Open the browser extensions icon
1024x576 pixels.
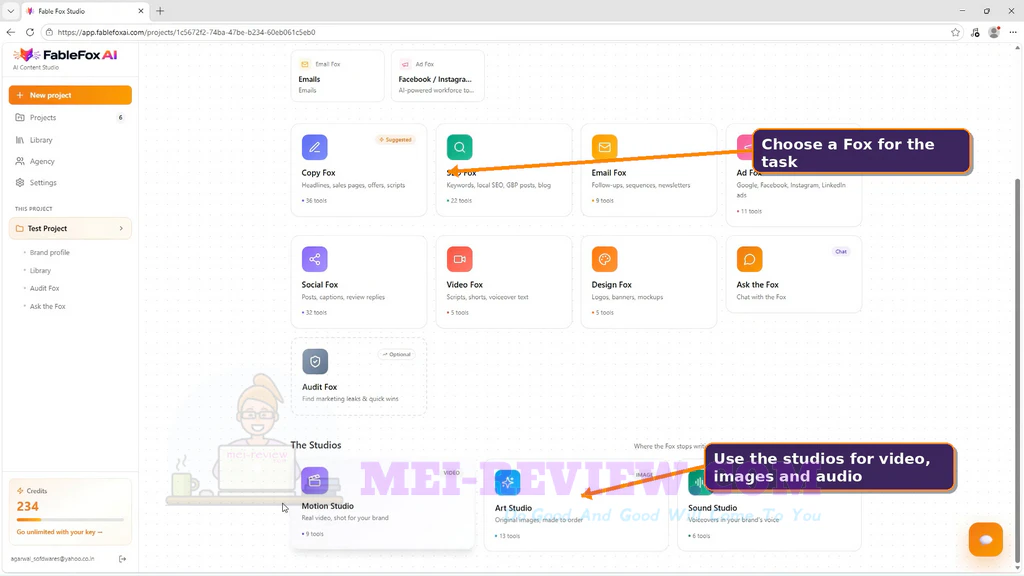[x=975, y=32]
